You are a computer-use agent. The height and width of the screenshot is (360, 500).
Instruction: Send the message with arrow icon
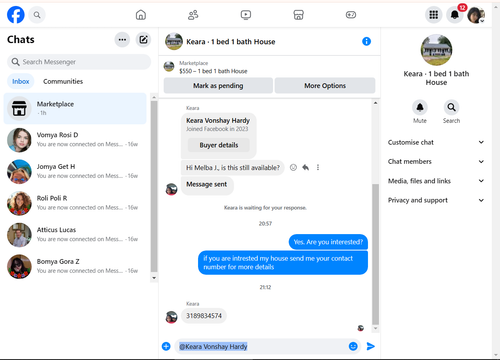[370, 346]
